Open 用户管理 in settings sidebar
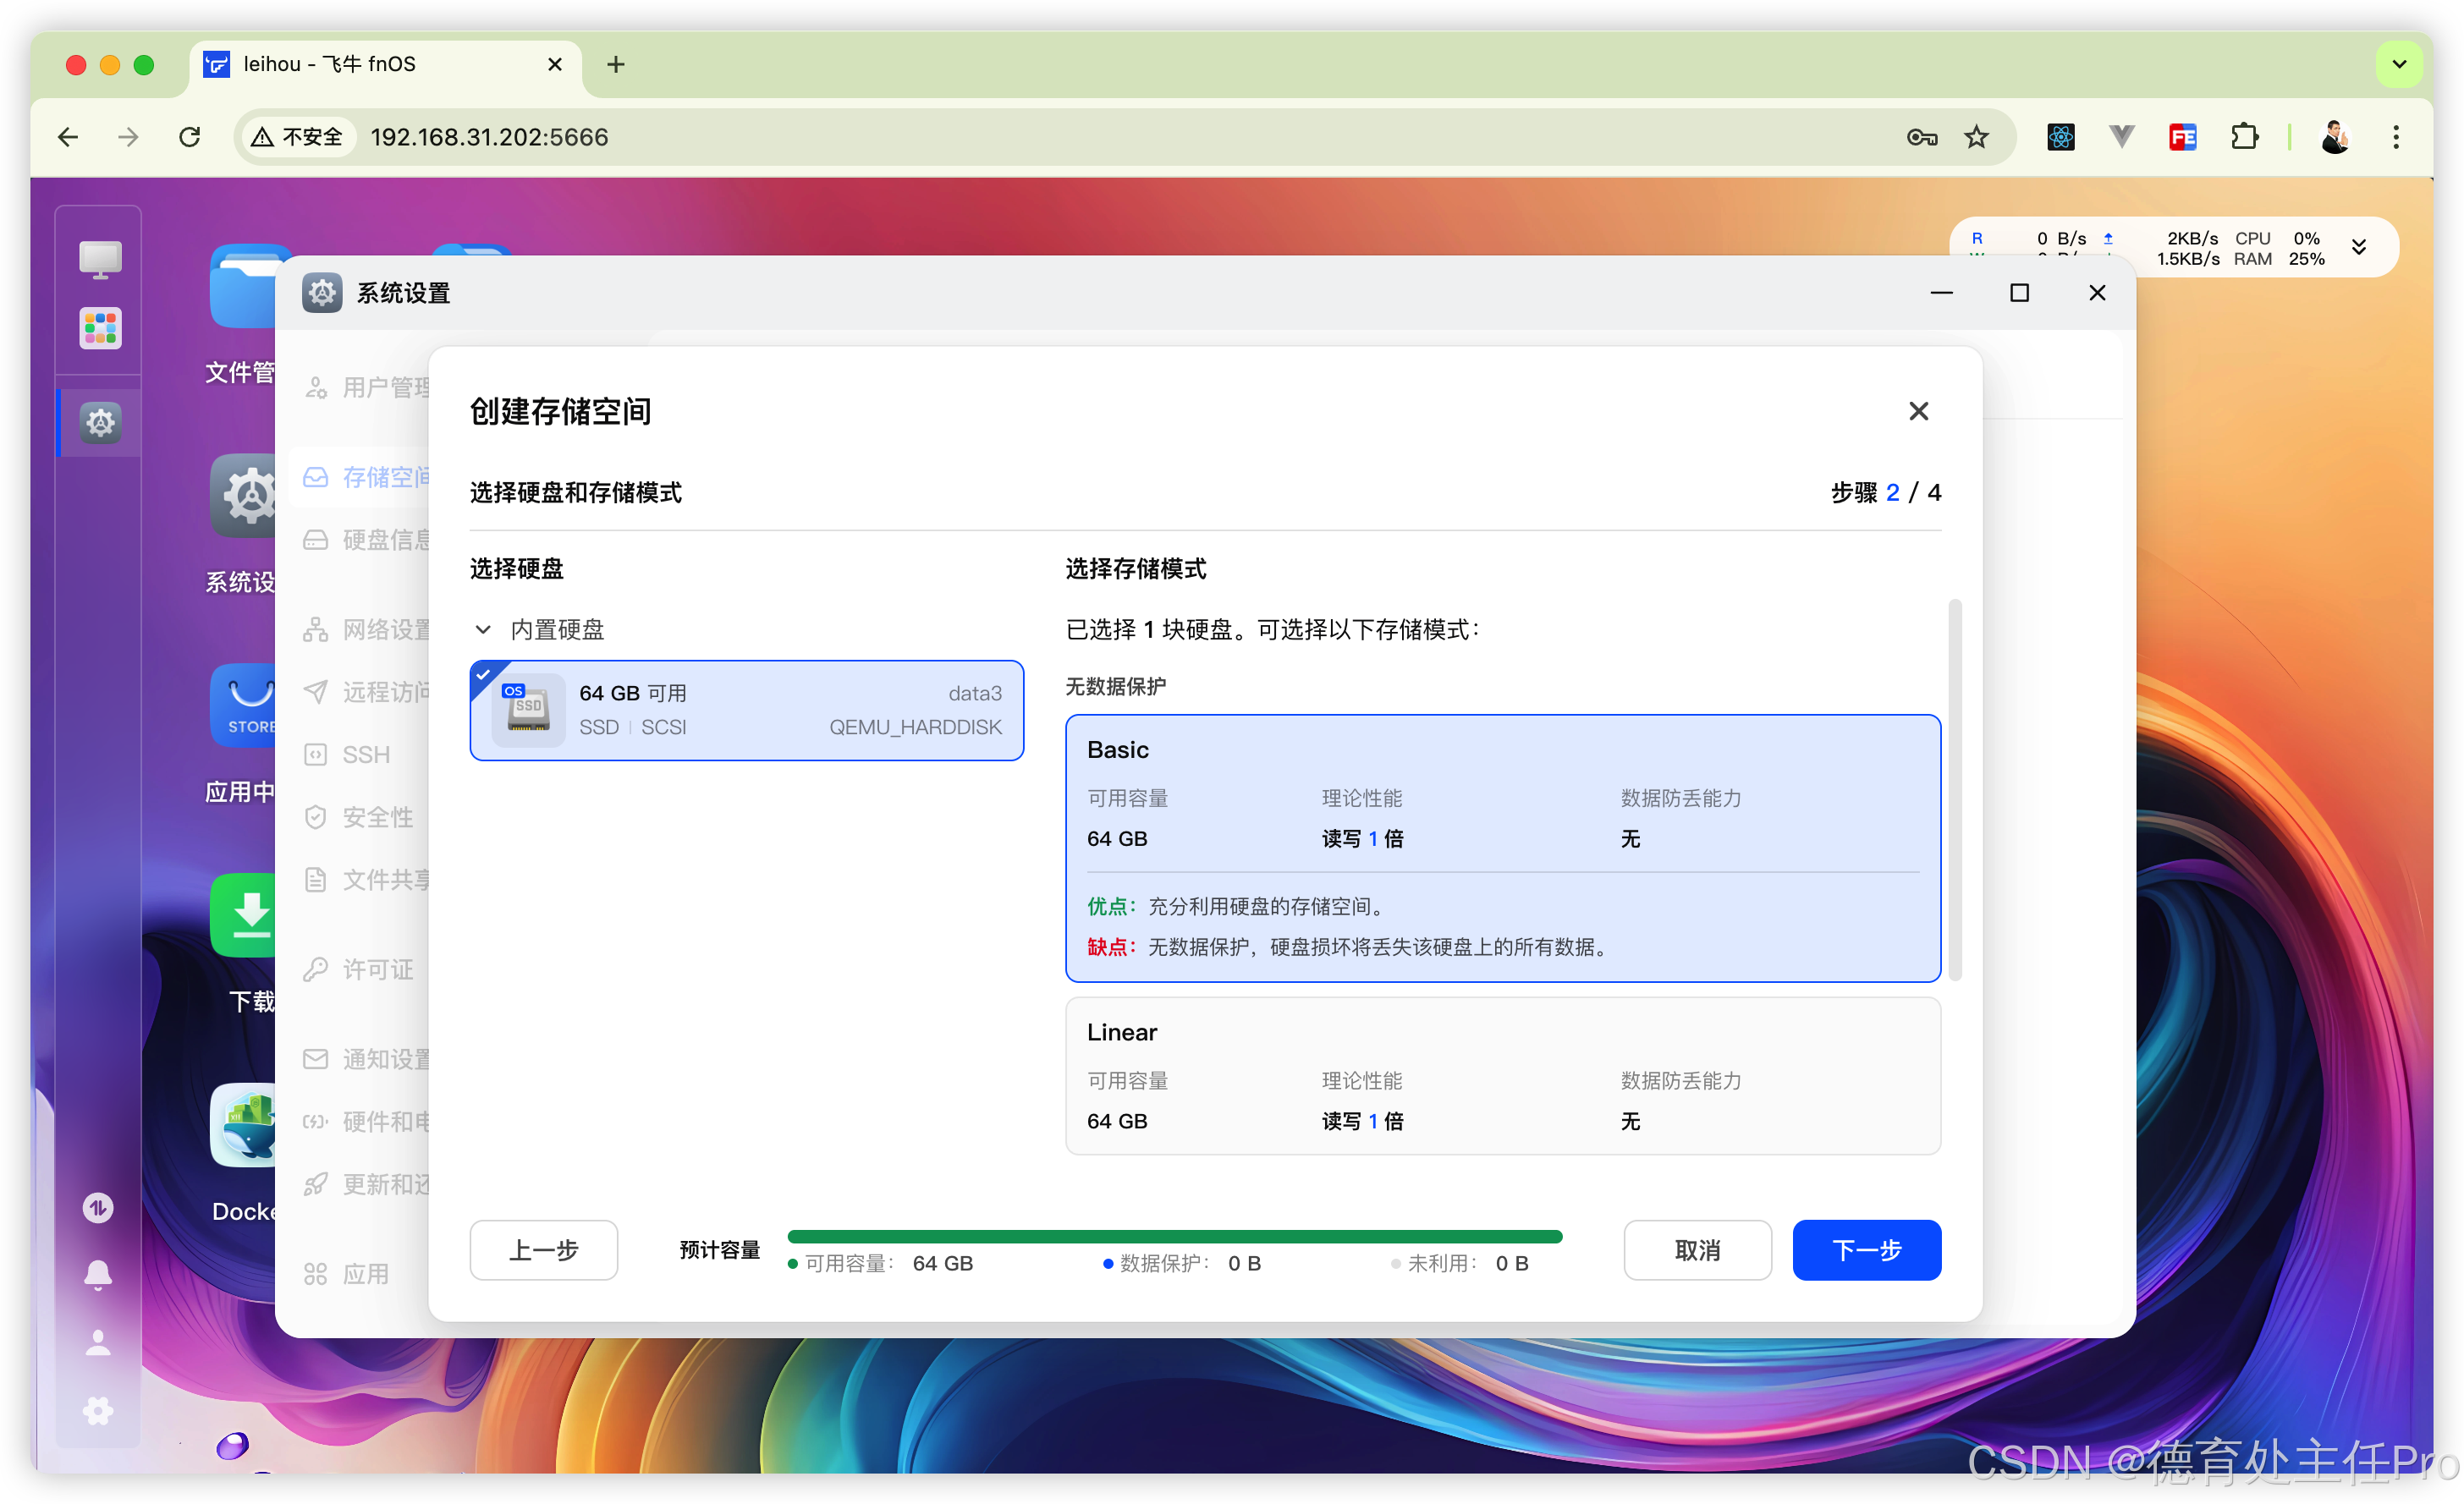Screen dimensions: 2464x1504 385,386
